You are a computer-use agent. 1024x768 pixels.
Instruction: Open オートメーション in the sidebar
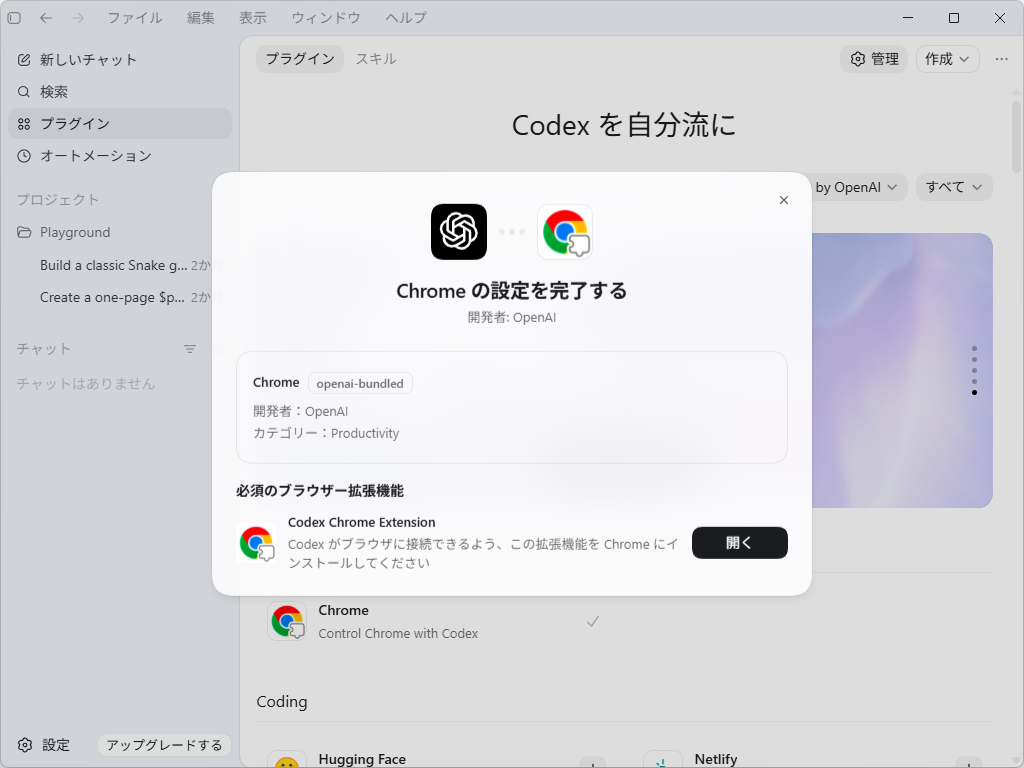(120, 155)
